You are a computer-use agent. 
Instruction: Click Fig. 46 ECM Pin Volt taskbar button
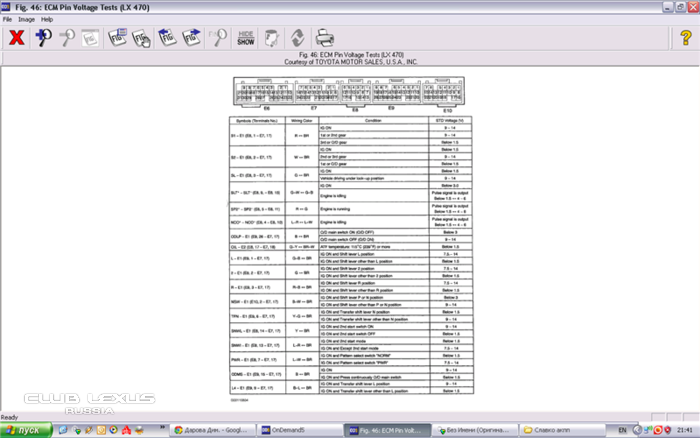click(388, 430)
